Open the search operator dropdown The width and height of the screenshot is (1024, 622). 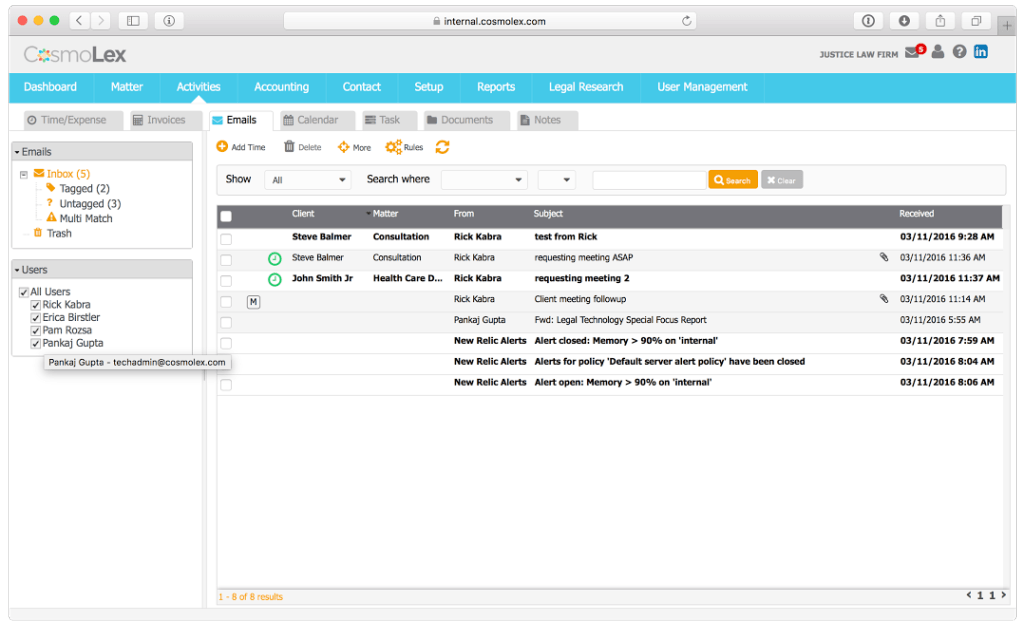point(556,180)
